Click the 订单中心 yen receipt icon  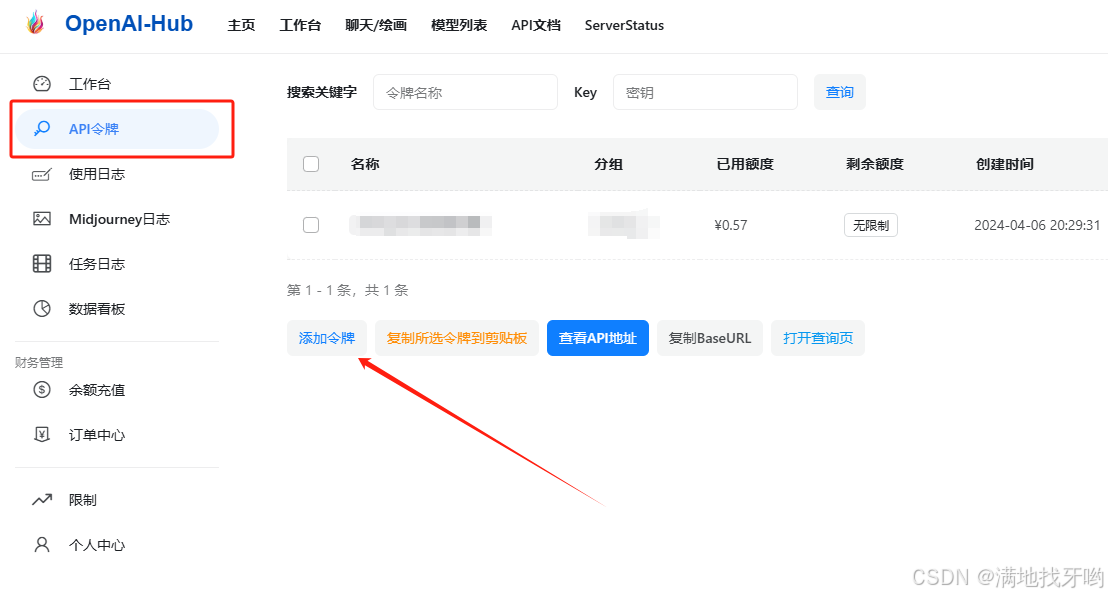[x=42, y=435]
